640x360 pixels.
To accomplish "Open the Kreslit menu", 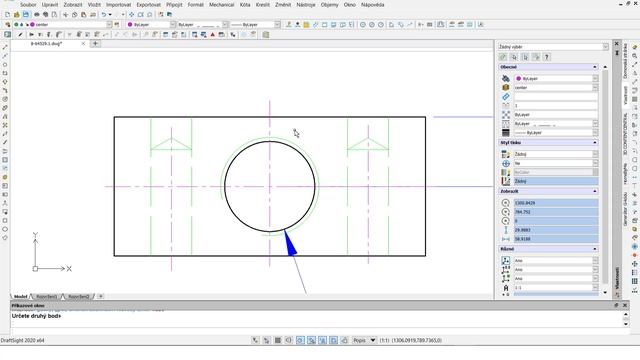I will coord(262,5).
